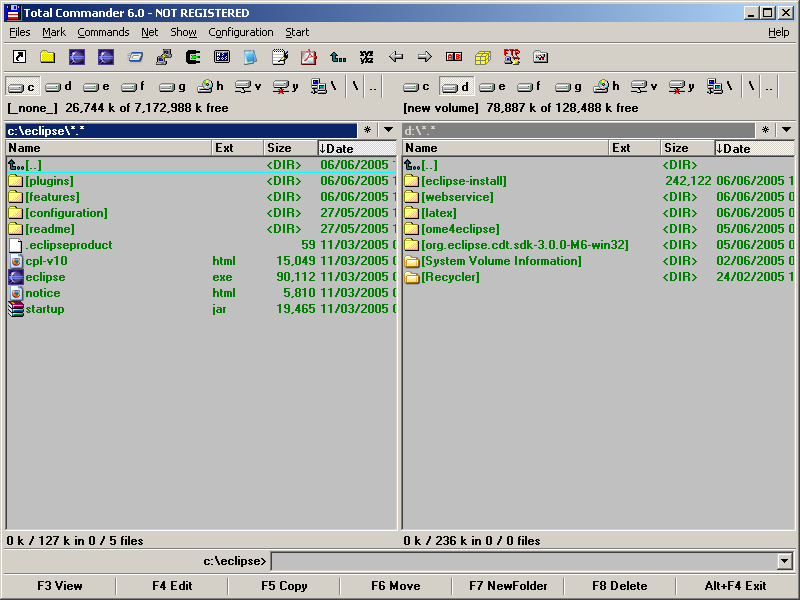Switch left panel to drive g
This screenshot has height=600, width=800.
(x=172, y=86)
